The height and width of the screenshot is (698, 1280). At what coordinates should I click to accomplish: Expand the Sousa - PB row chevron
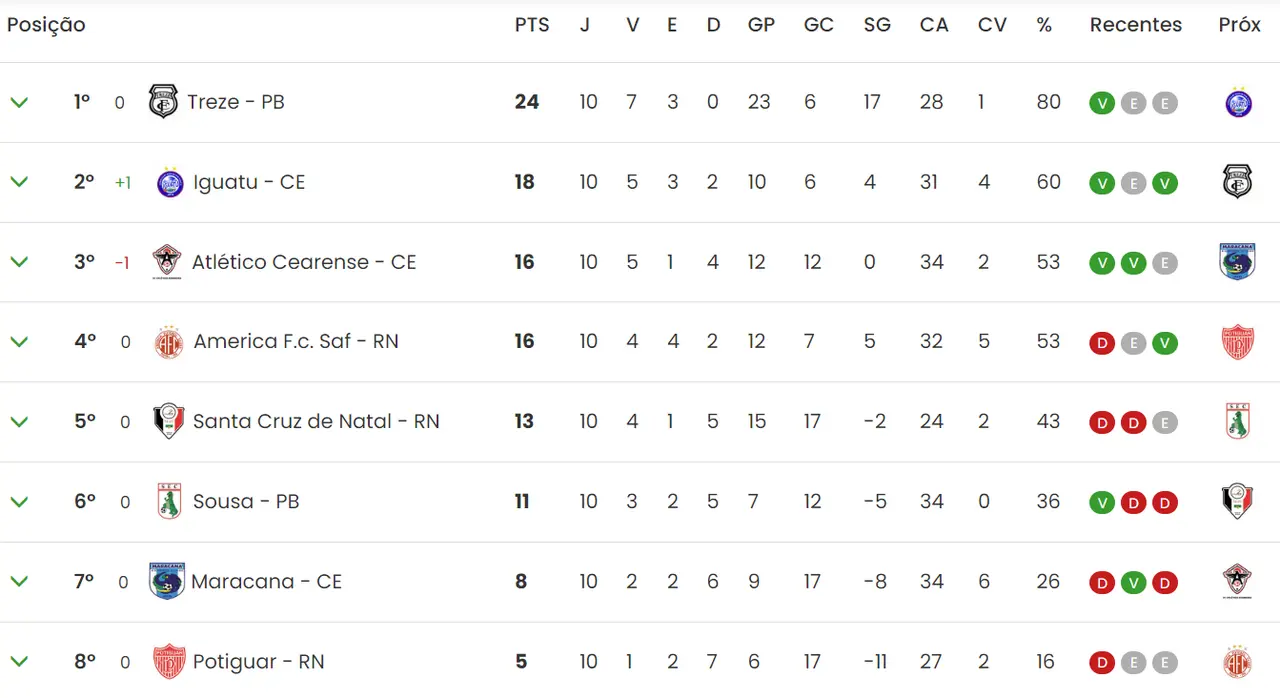[19, 501]
